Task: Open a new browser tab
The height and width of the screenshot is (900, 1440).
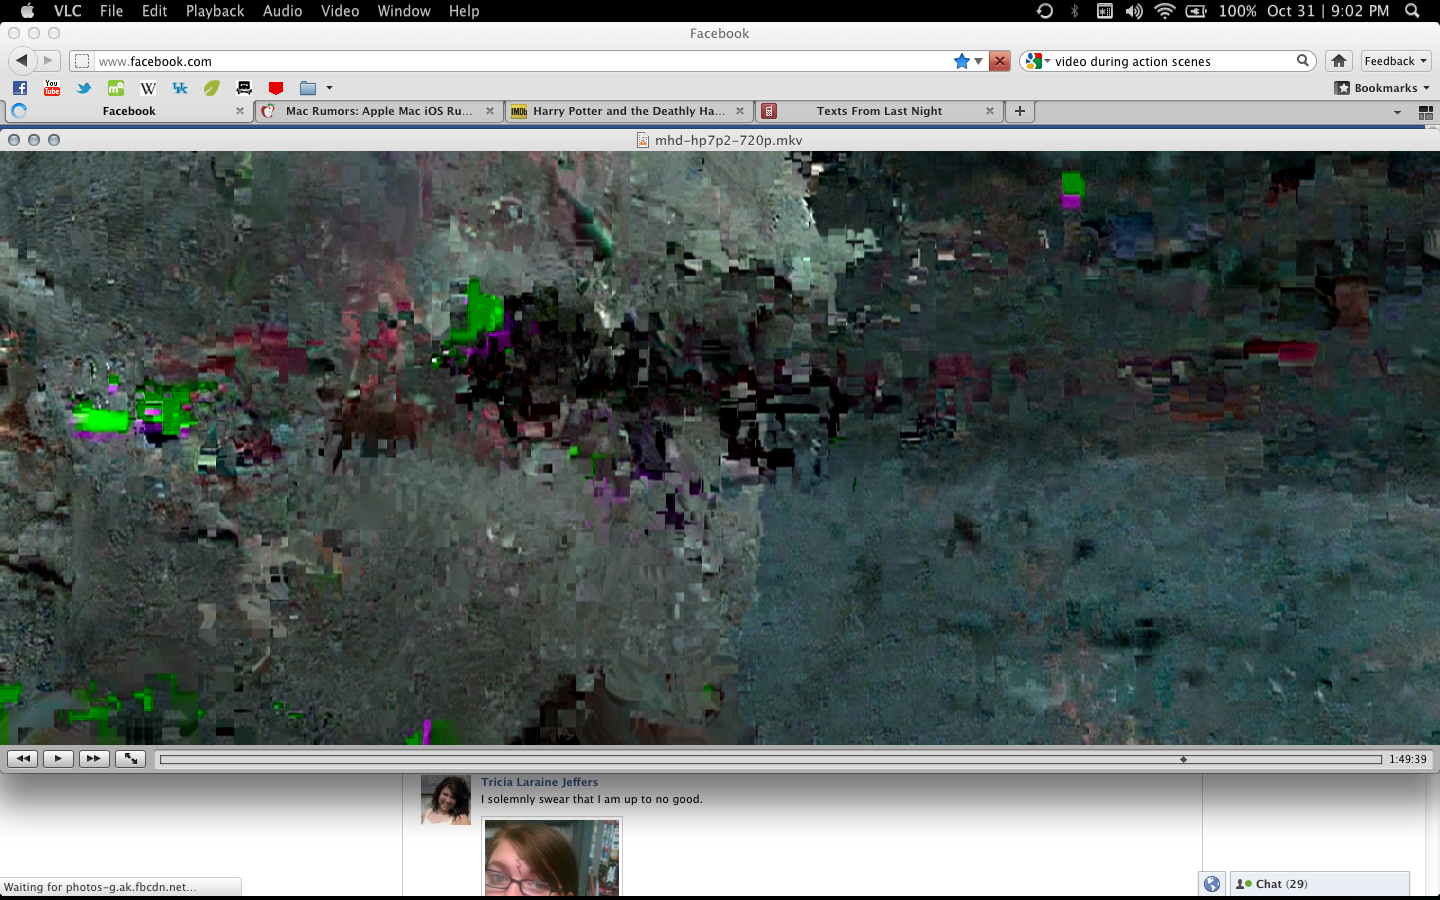Action: point(1019,111)
